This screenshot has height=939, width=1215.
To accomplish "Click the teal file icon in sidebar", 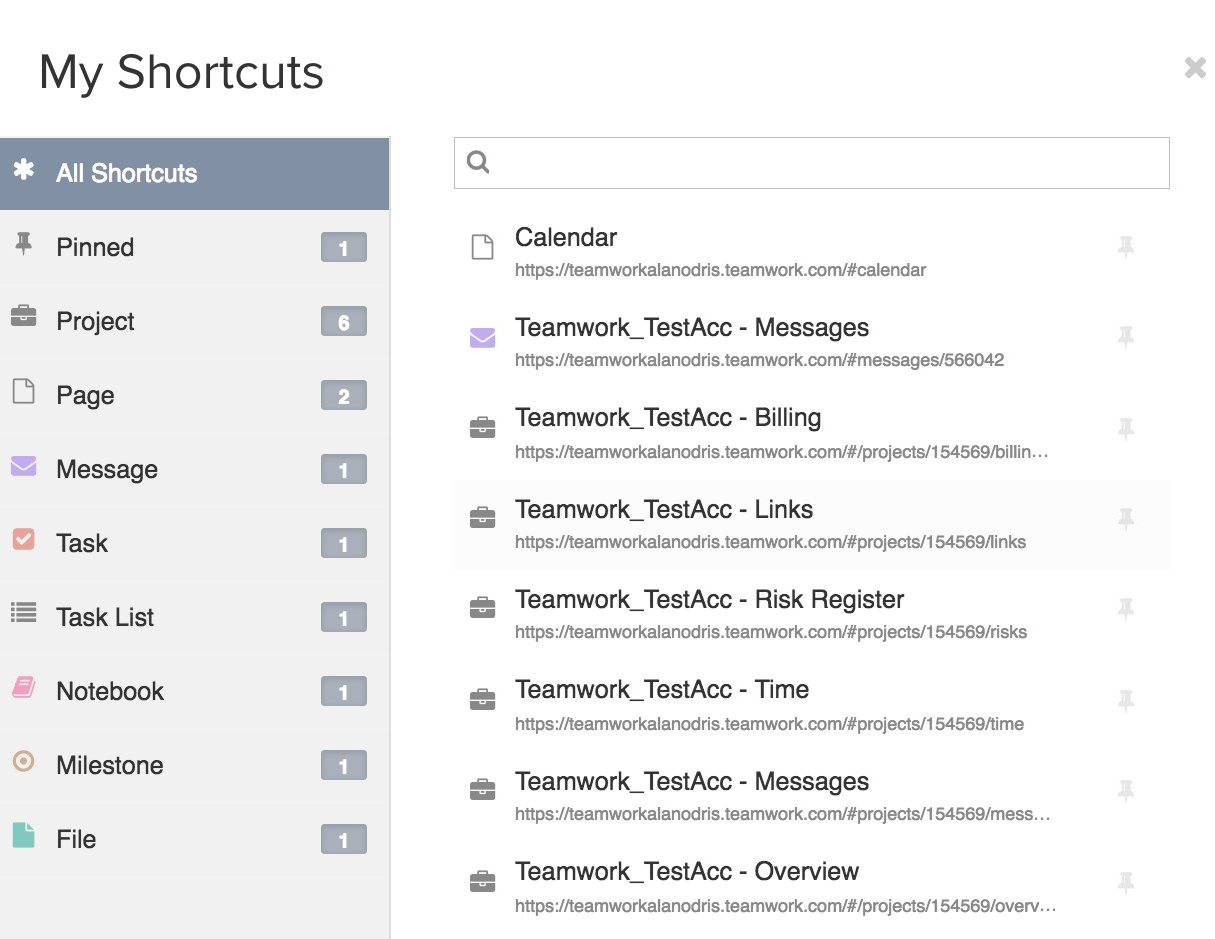I will tap(23, 835).
